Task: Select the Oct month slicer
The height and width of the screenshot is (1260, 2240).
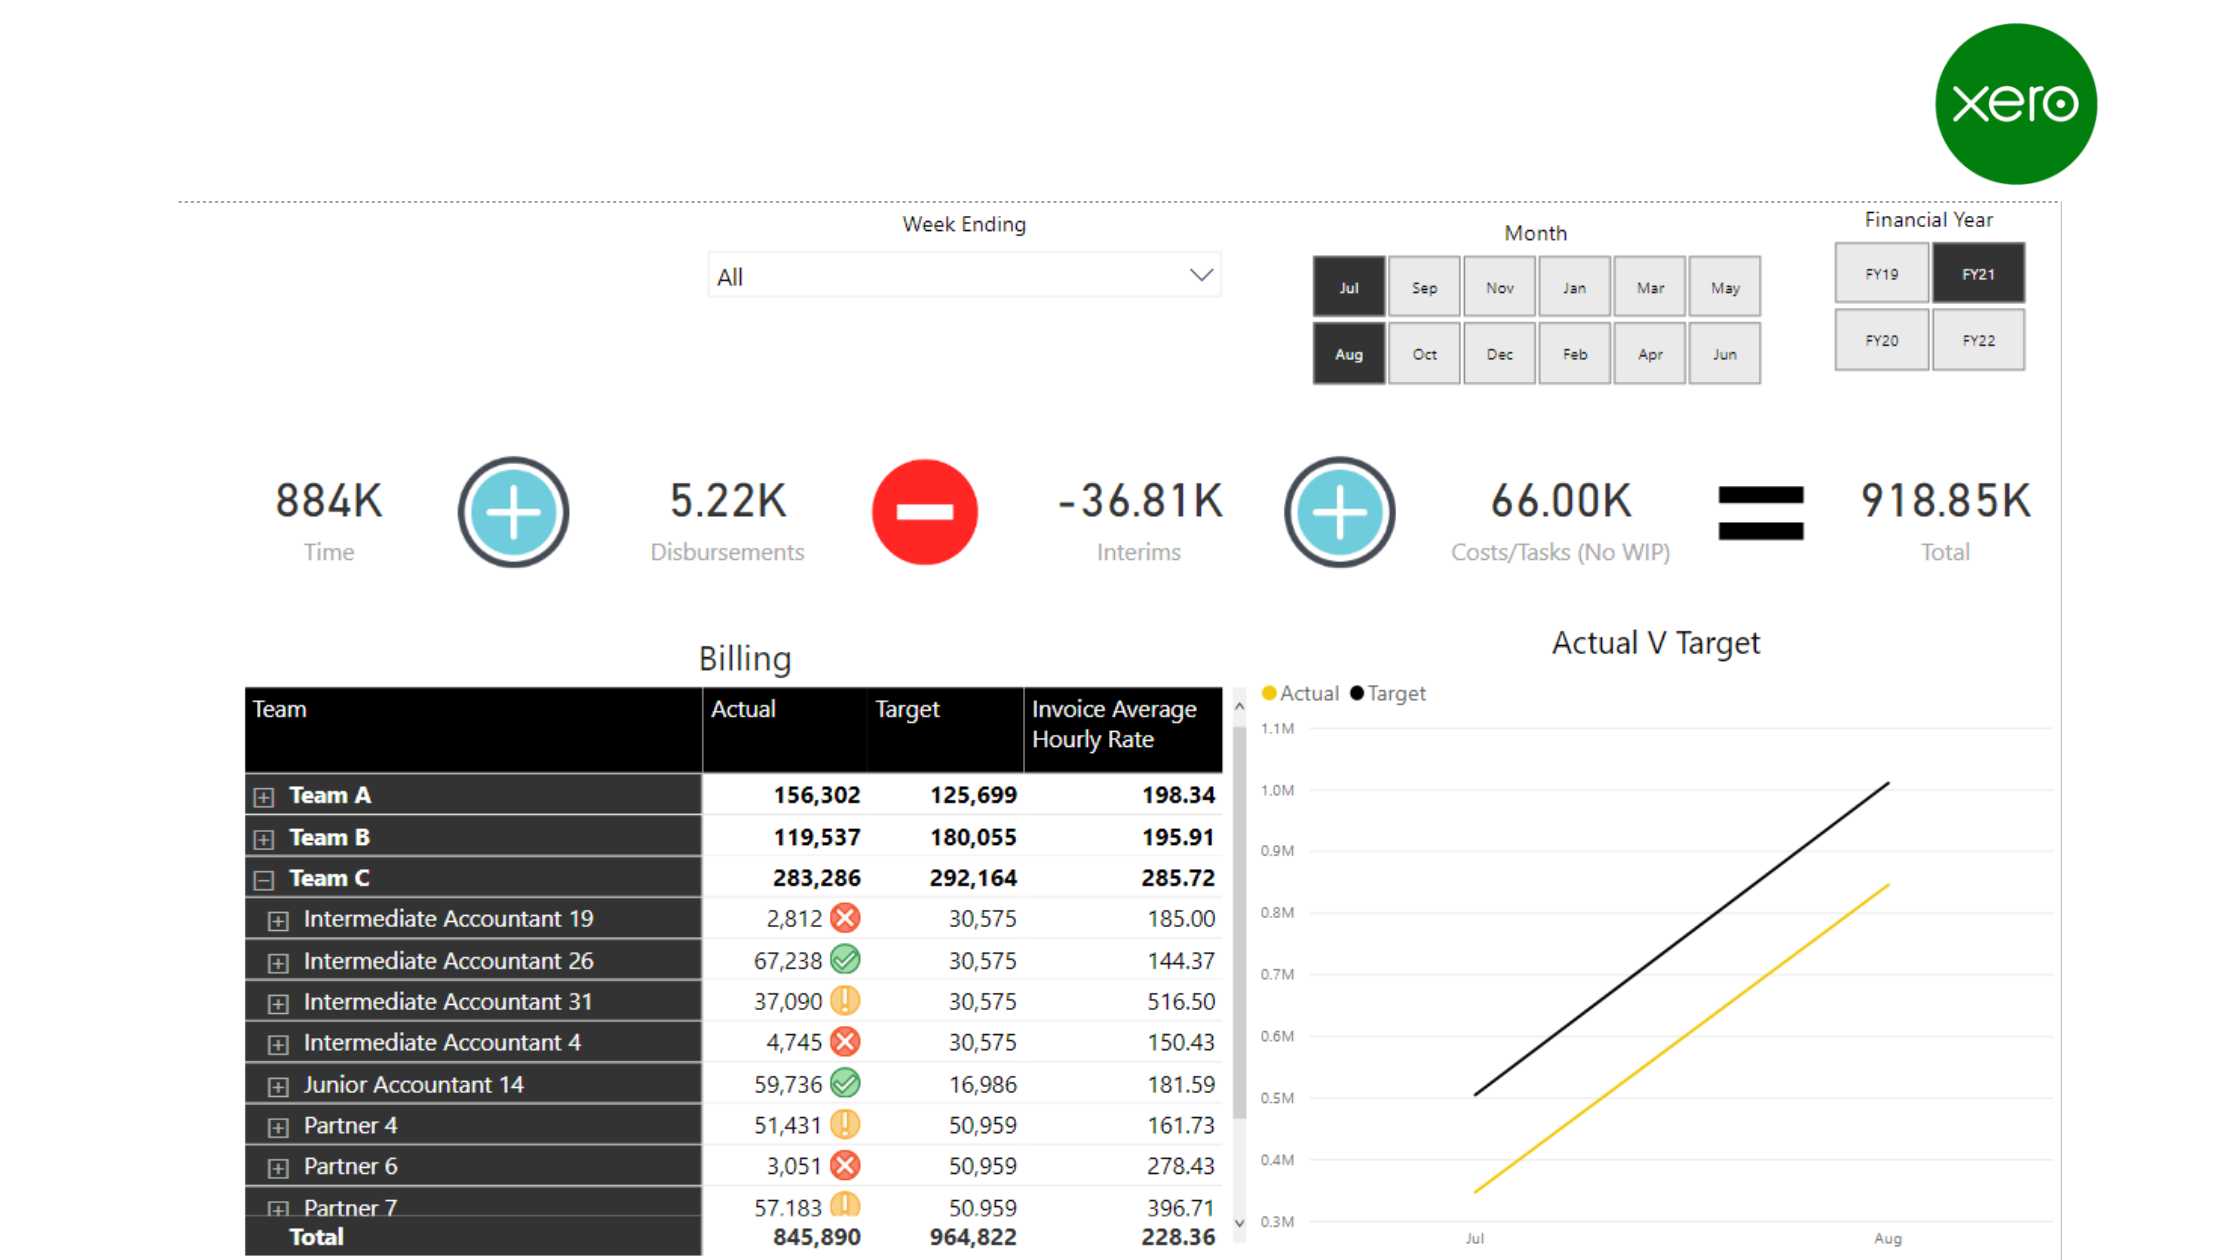Action: point(1424,354)
